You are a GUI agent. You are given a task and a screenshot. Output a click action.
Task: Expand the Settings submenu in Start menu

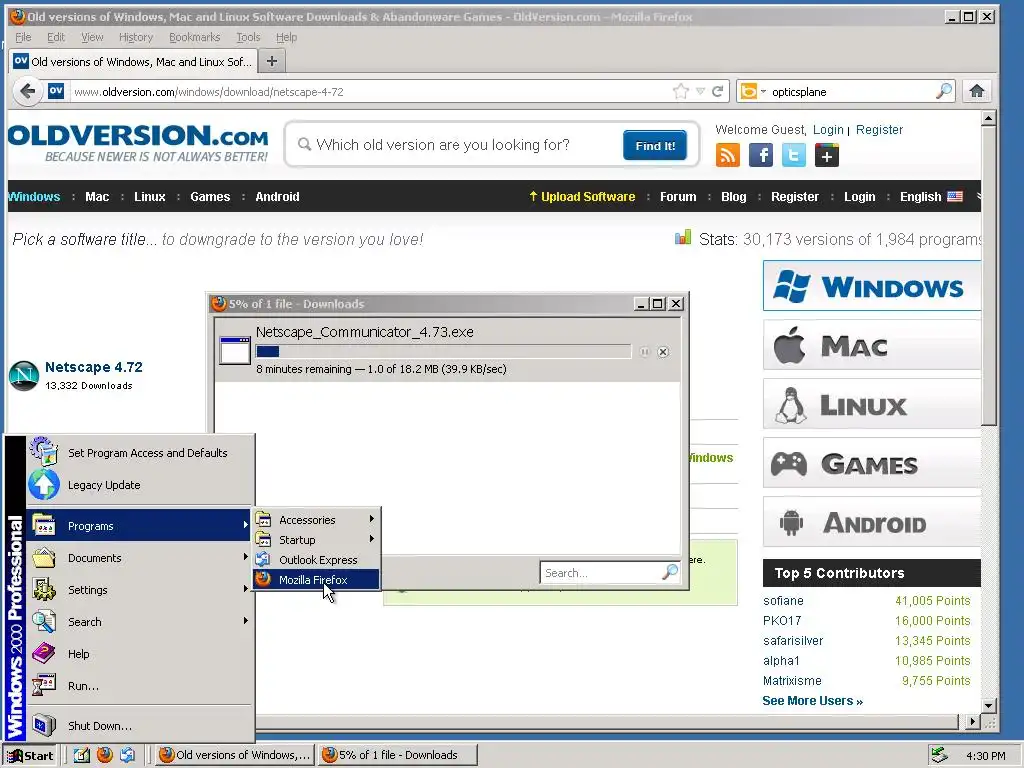[140, 590]
